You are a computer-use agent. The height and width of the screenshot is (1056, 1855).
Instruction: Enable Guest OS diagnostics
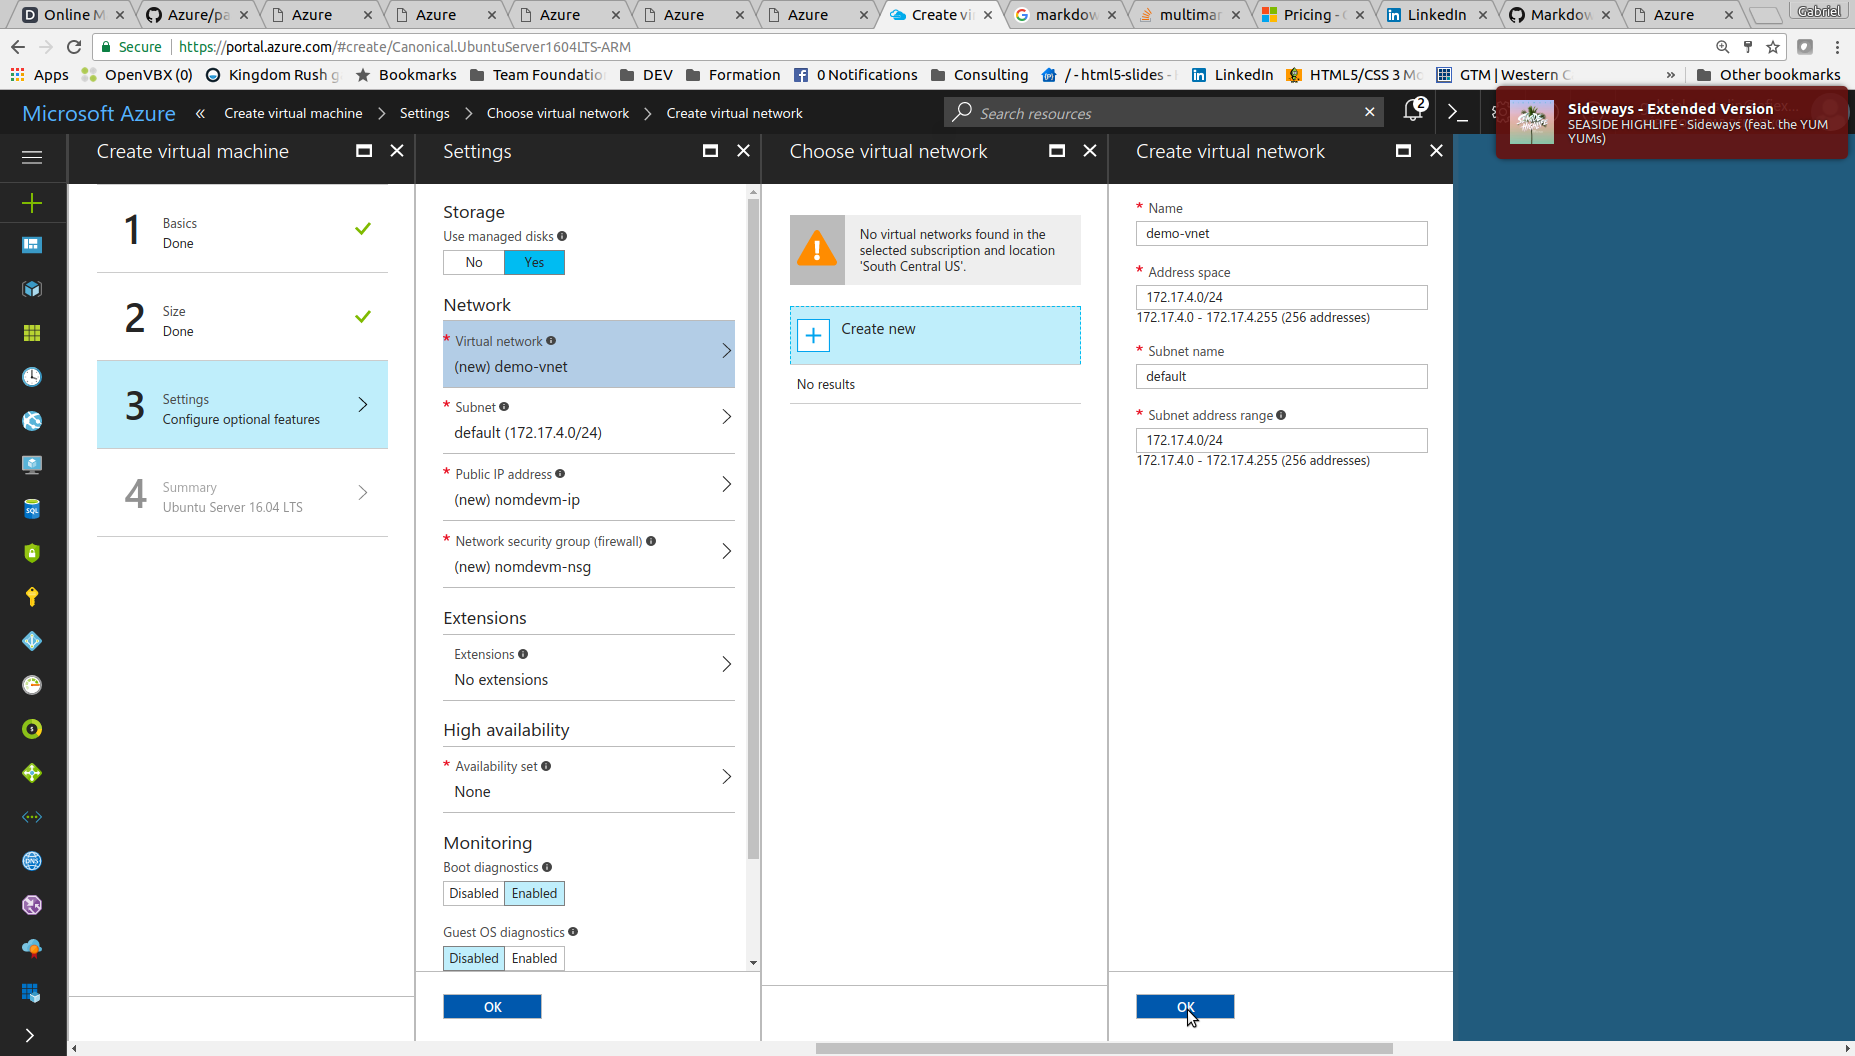point(534,958)
